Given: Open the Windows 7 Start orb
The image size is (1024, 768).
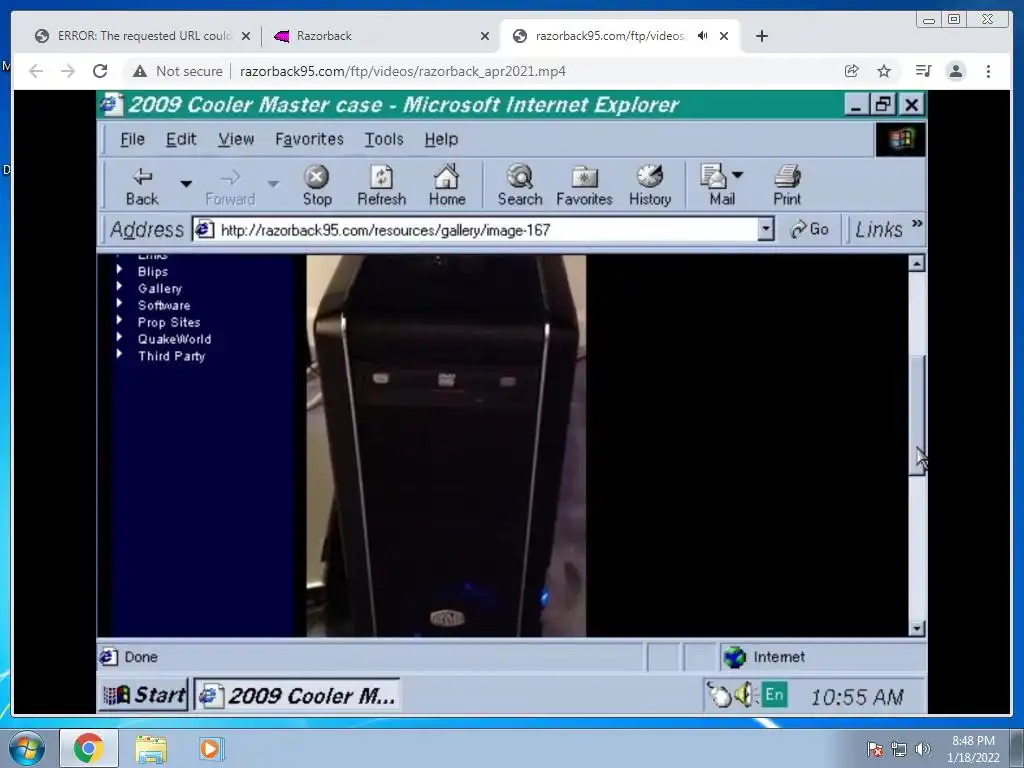Looking at the screenshot, I should tap(26, 748).
